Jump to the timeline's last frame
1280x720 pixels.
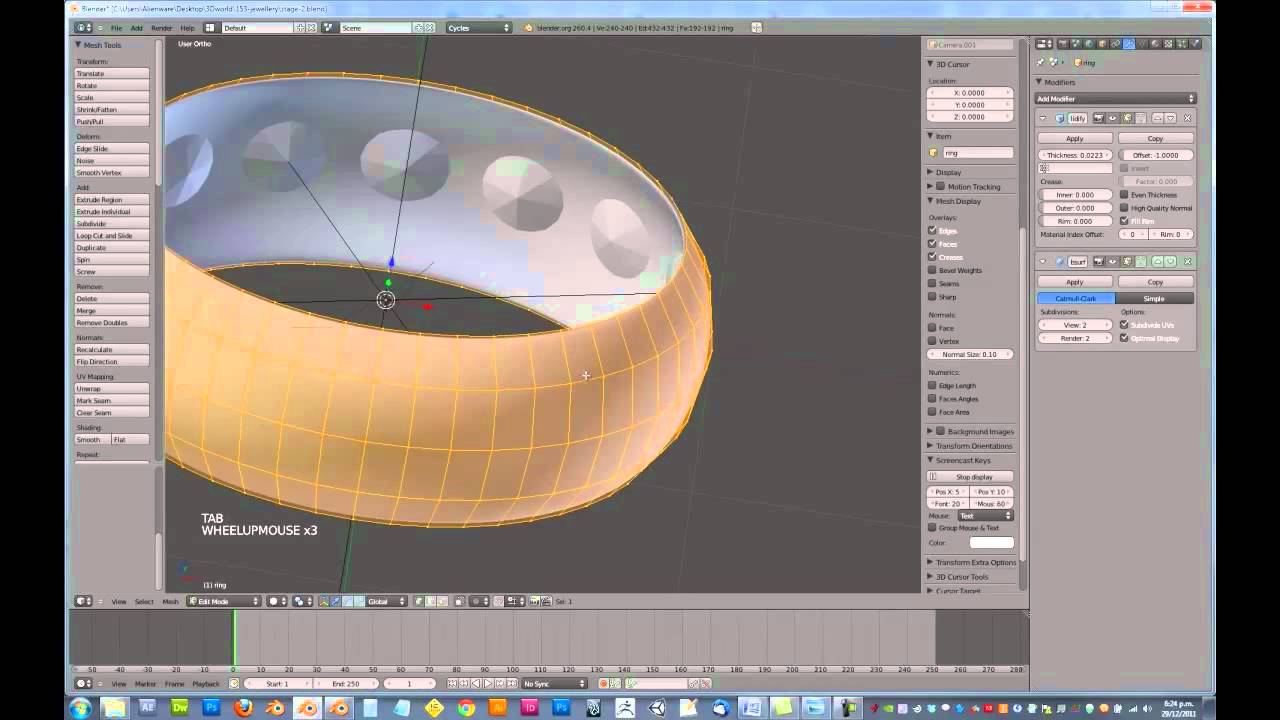pos(512,684)
